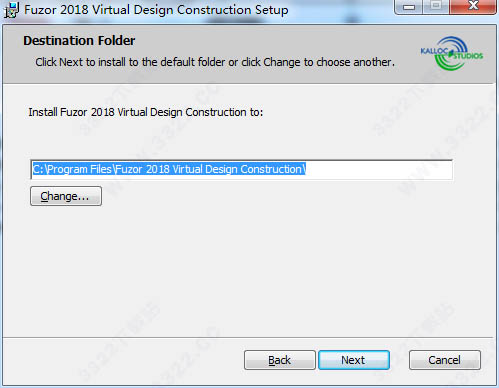This screenshot has width=499, height=388.
Task: Click the blue KALLOC text in logo
Action: click(434, 51)
